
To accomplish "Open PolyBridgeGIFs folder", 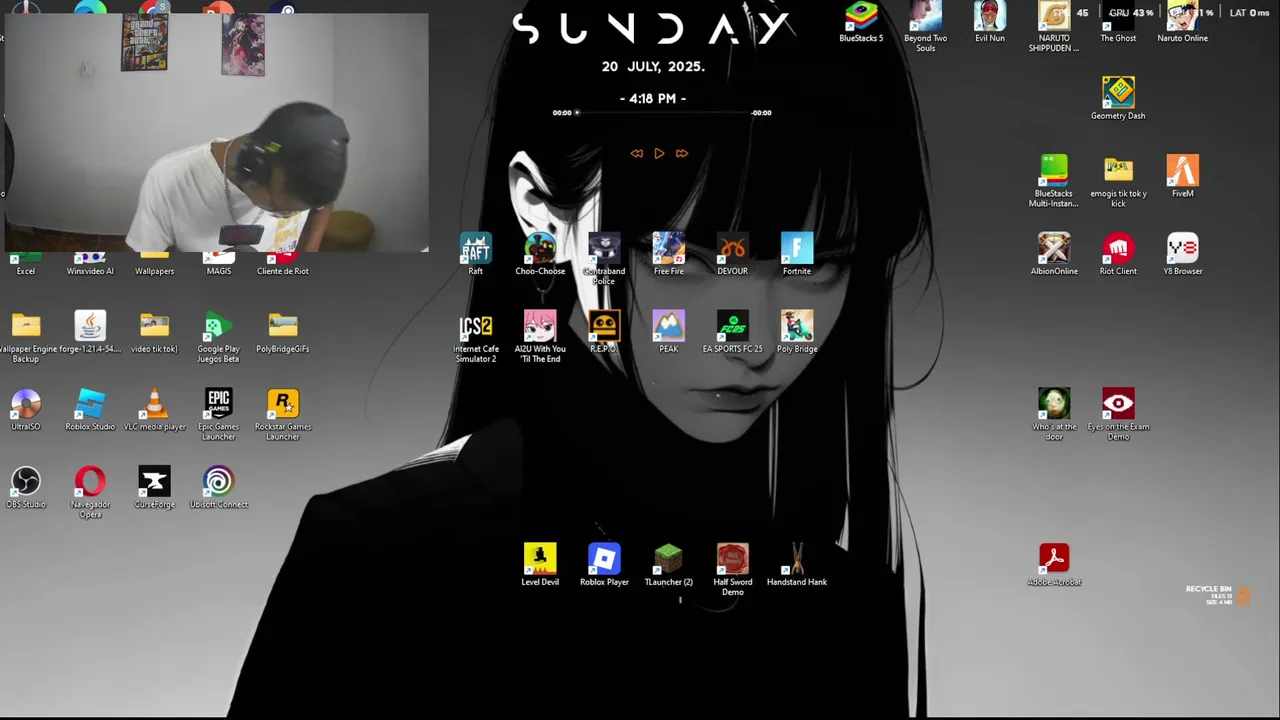I will pyautogui.click(x=283, y=330).
